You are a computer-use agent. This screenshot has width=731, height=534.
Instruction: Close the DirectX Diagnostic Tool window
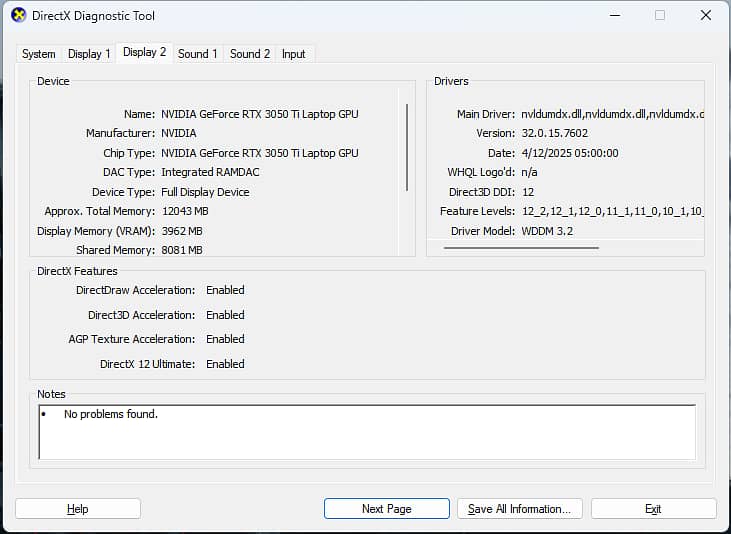(706, 15)
